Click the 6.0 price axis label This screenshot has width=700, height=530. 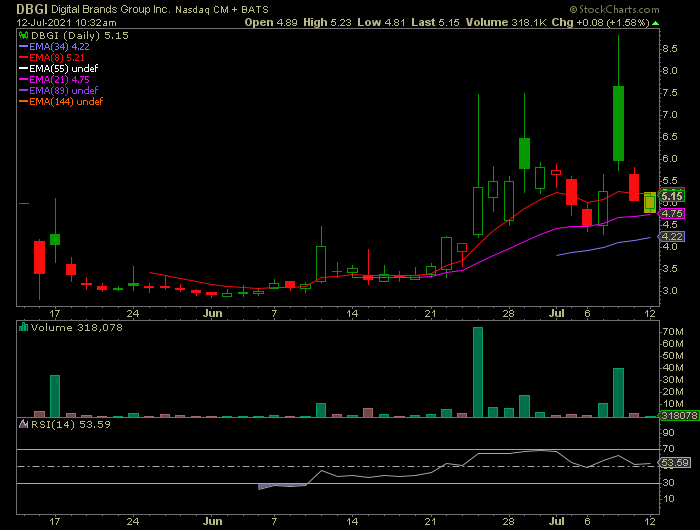click(669, 159)
